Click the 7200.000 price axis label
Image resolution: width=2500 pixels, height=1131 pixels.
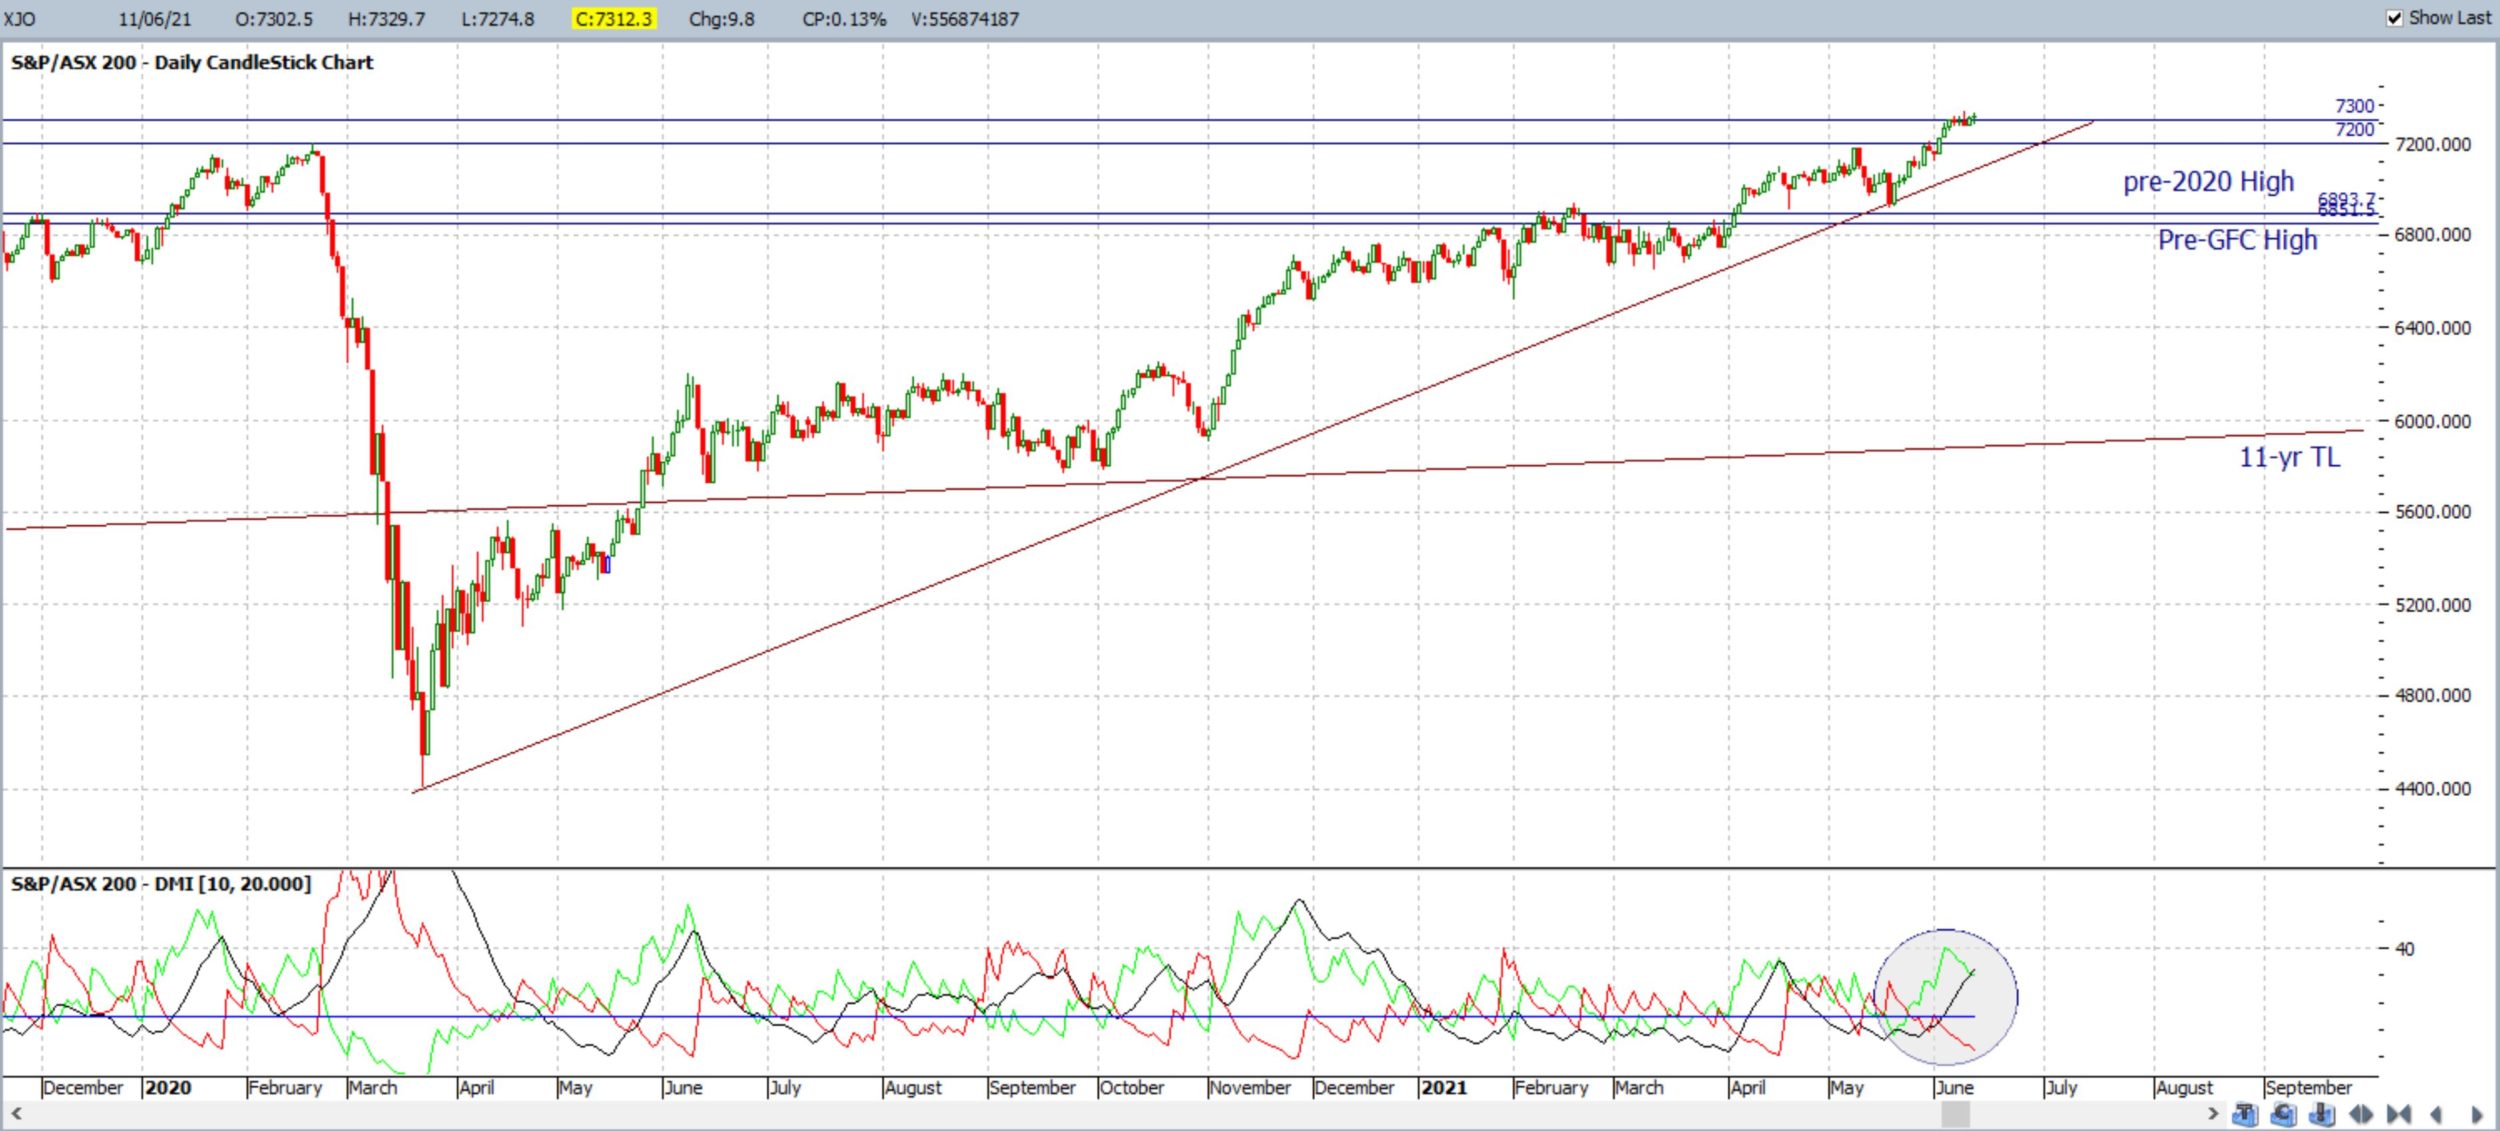tap(2432, 145)
